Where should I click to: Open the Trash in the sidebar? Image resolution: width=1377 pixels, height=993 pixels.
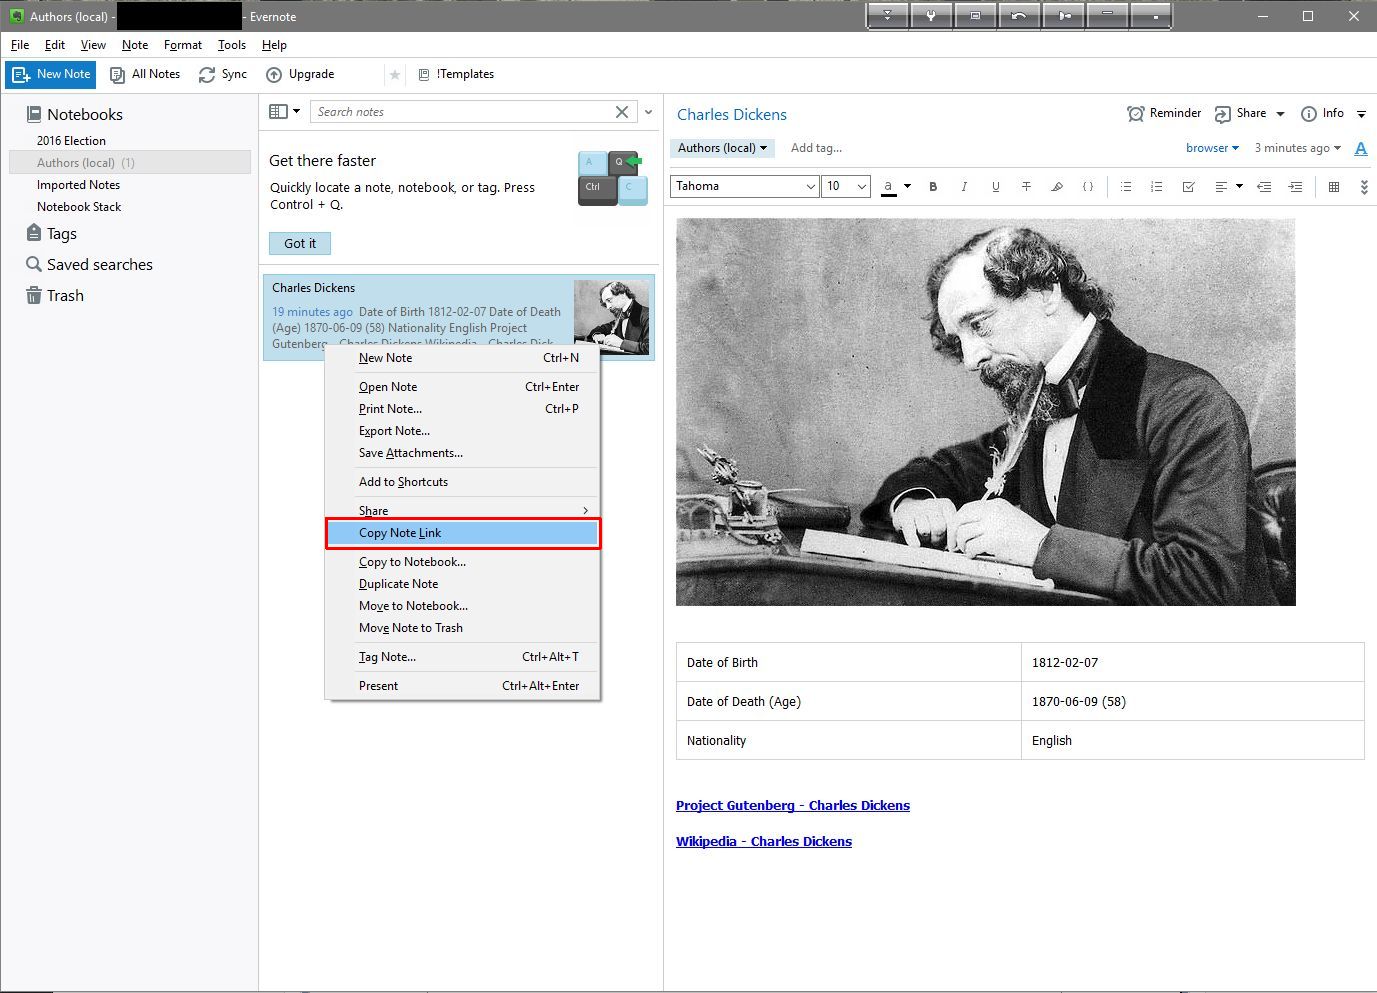point(65,295)
